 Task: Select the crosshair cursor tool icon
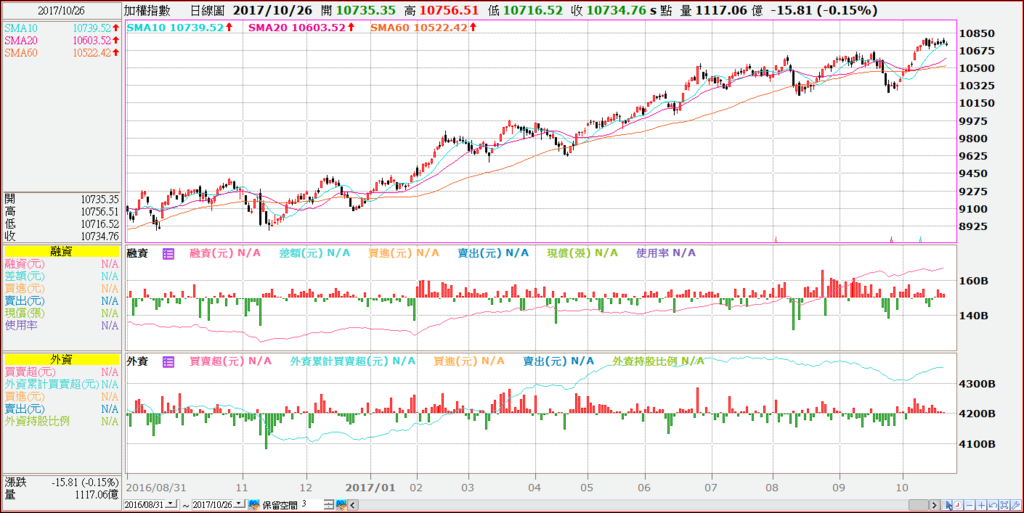coord(947,505)
